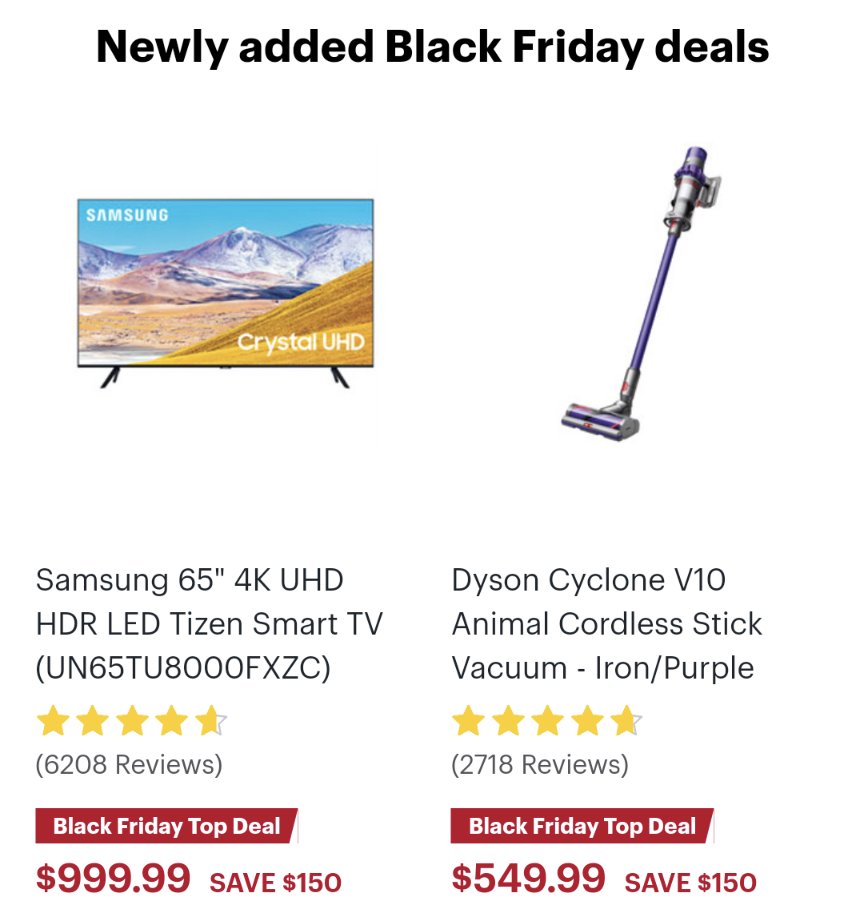Click SAVE $150 beside the Dyson price
This screenshot has width=864, height=921.
(x=691, y=882)
